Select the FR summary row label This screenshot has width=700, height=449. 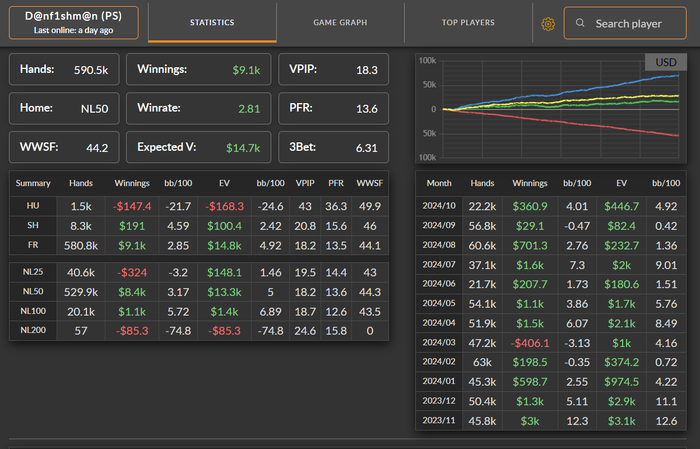(33, 245)
